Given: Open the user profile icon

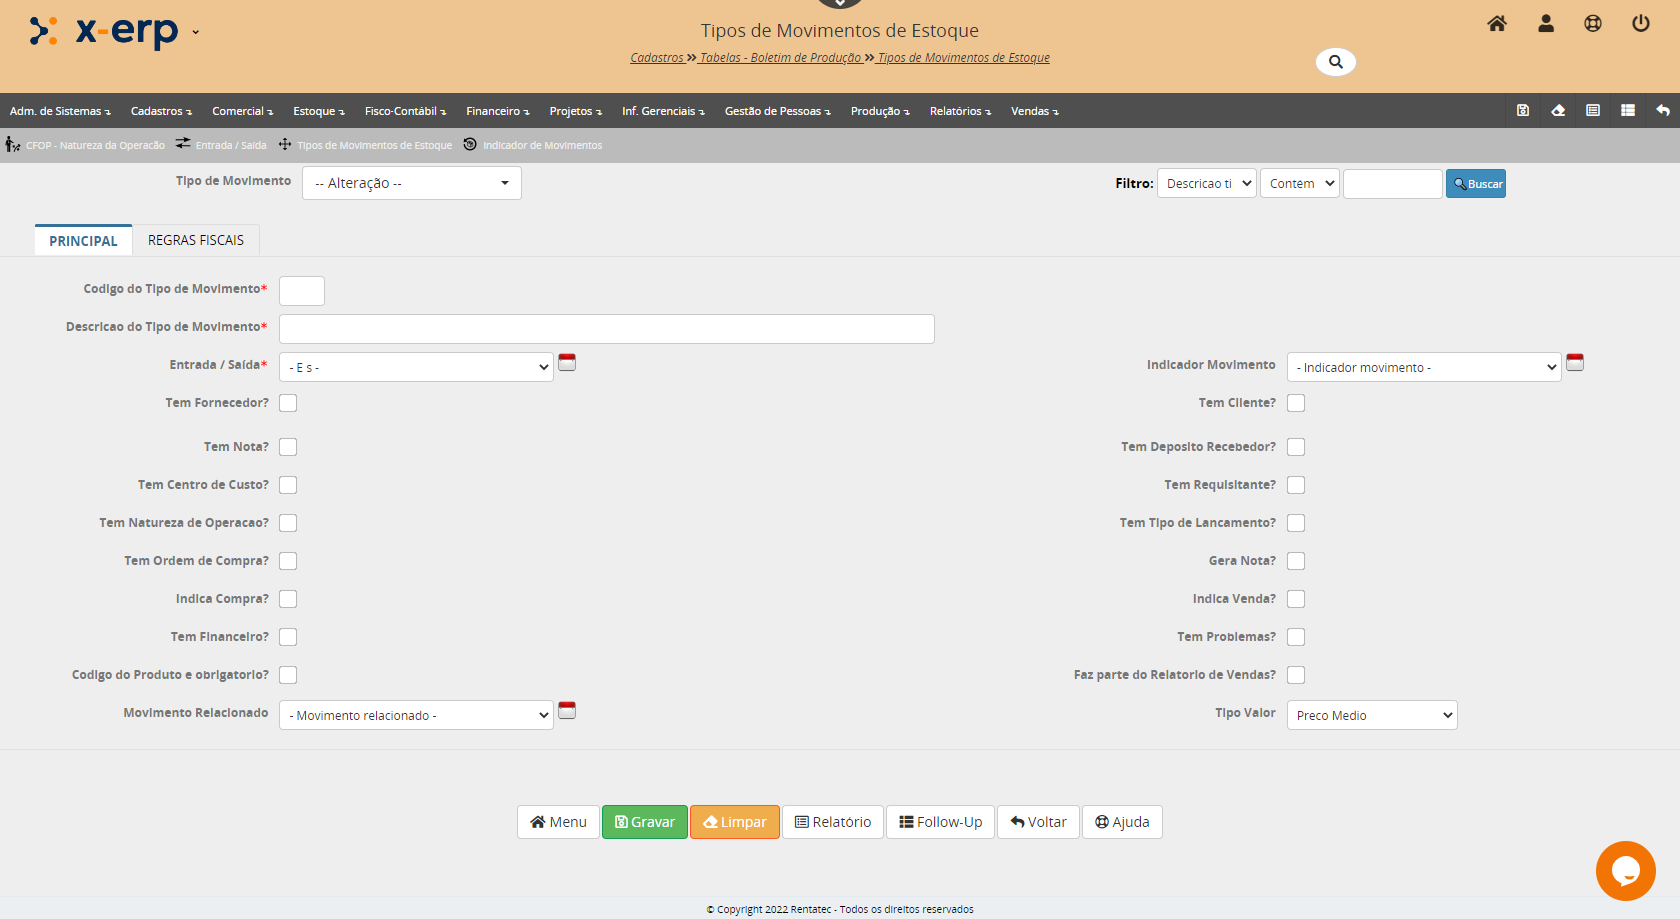Looking at the screenshot, I should click(x=1545, y=24).
